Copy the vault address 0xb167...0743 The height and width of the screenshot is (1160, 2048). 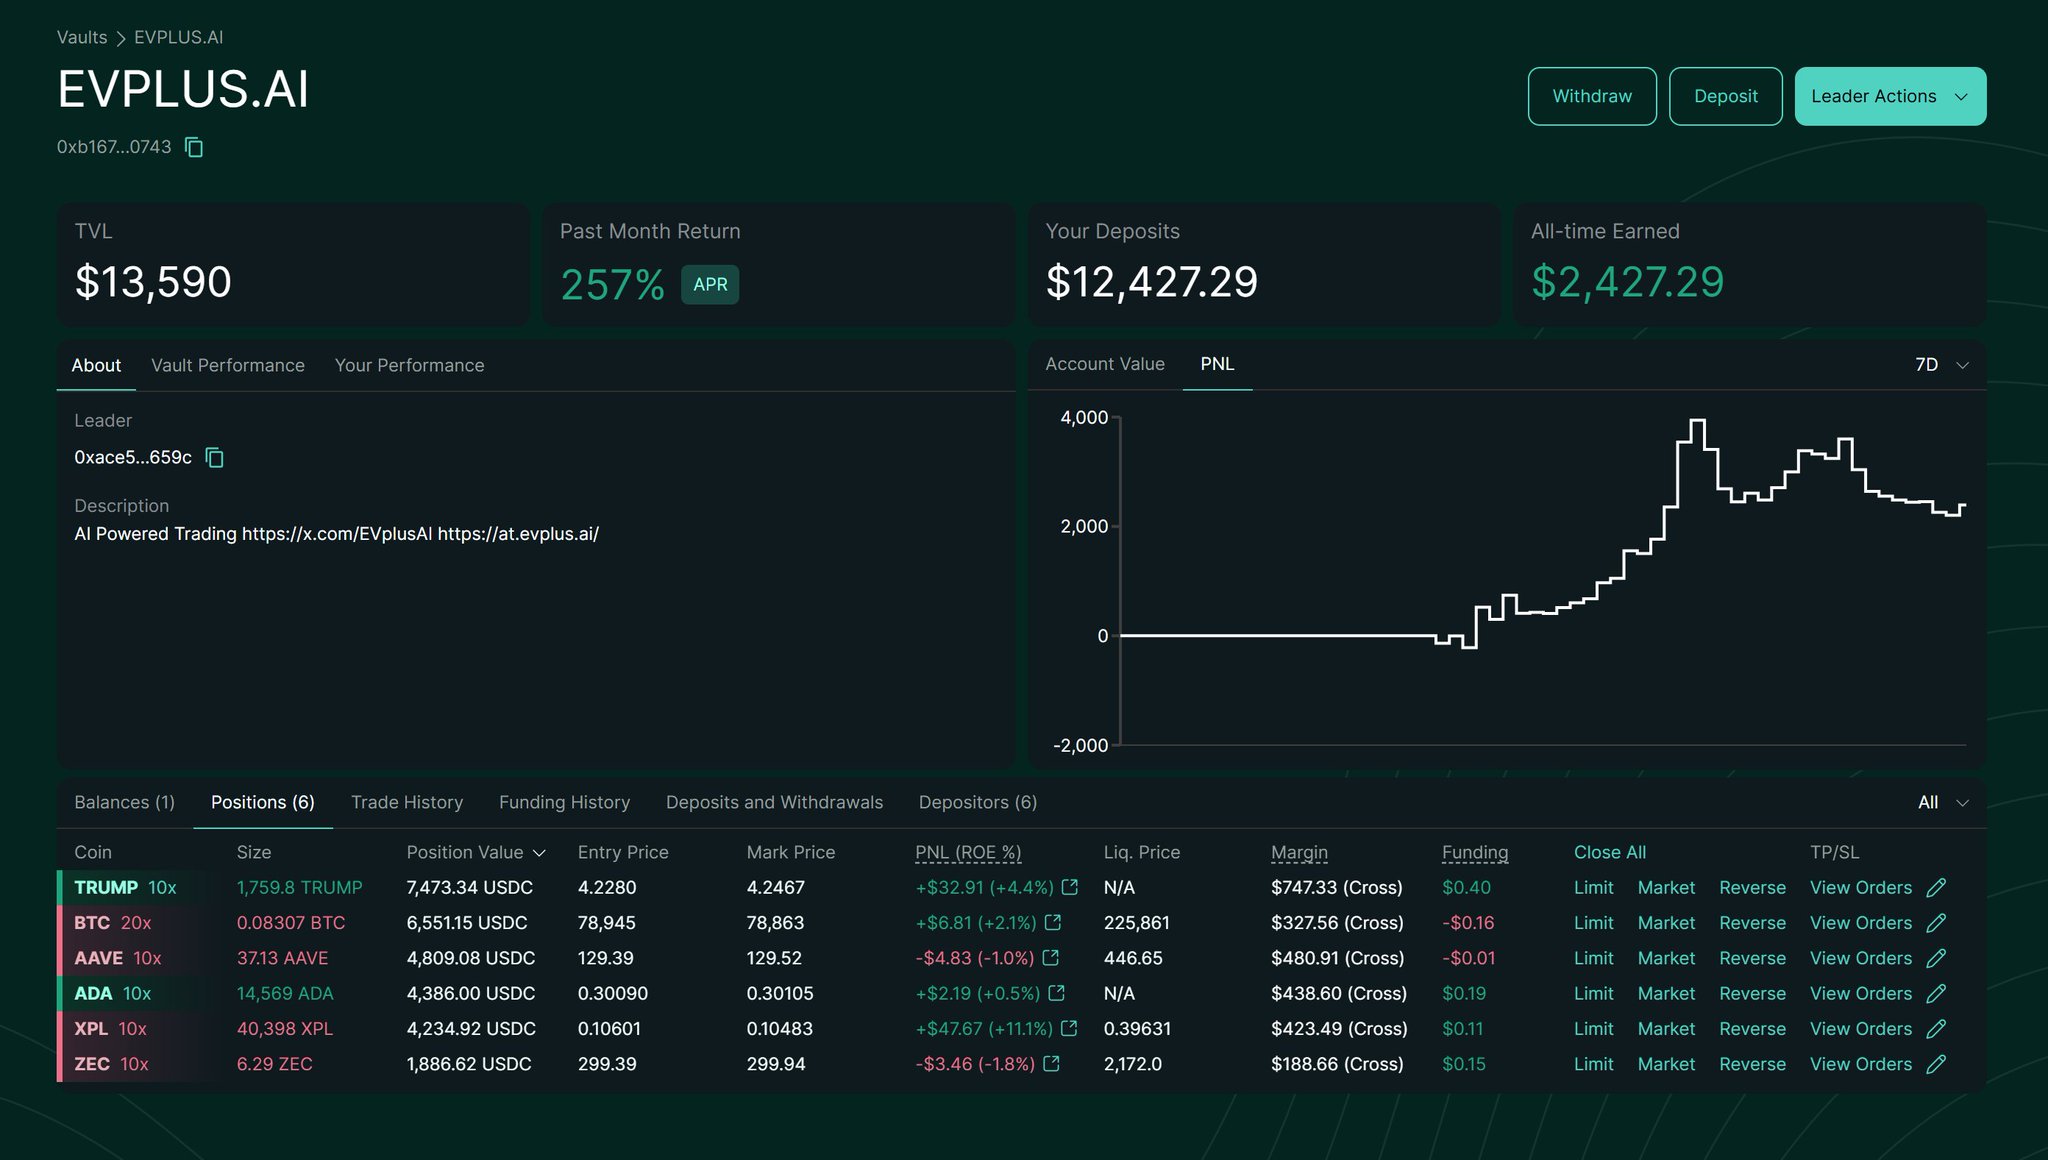(195, 148)
